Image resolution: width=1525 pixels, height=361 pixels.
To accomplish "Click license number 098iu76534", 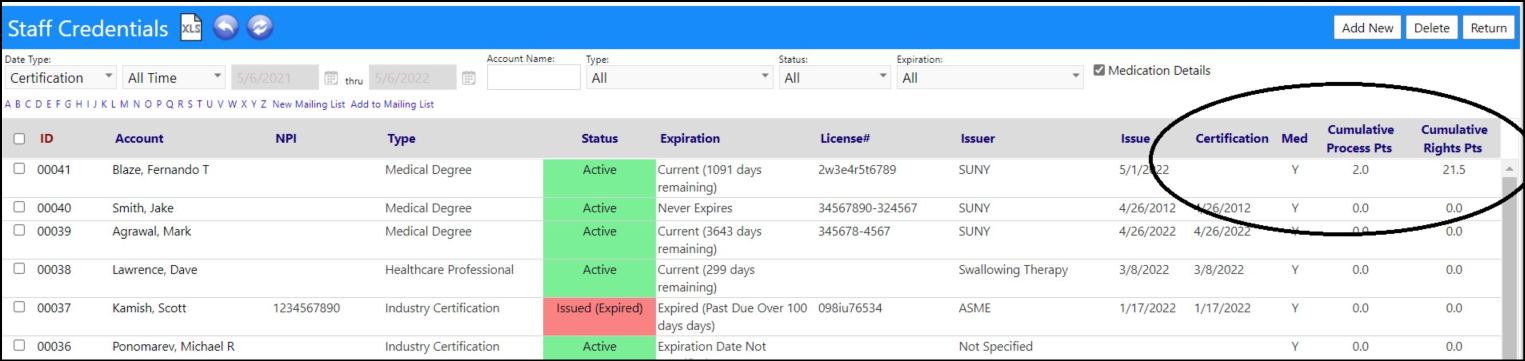I will [856, 308].
